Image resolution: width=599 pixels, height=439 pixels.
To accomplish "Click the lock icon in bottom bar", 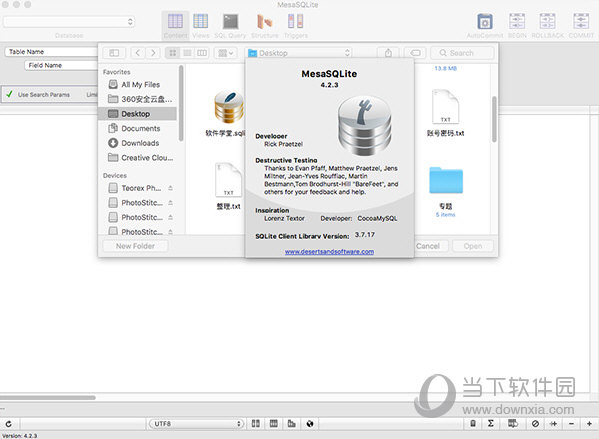I will 473,423.
